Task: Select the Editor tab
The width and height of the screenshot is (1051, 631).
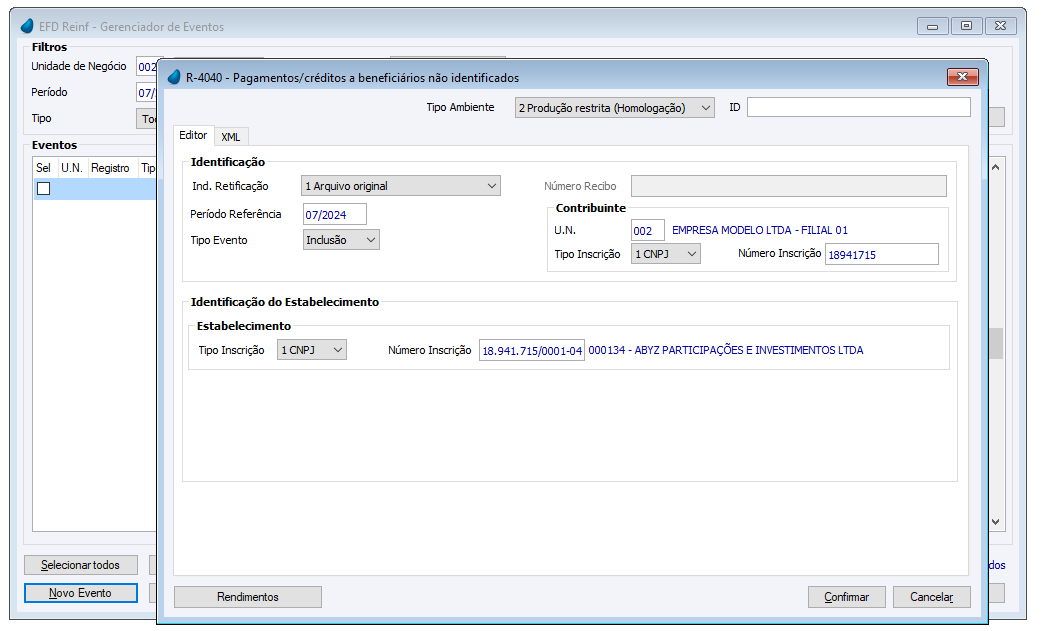Action: pyautogui.click(x=193, y=135)
